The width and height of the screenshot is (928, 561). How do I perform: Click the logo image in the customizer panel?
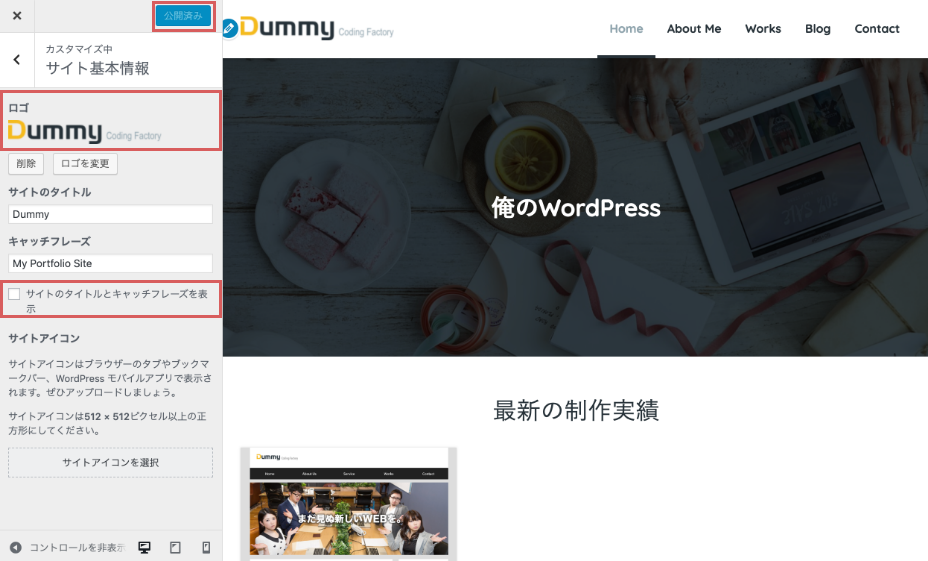[x=84, y=133]
